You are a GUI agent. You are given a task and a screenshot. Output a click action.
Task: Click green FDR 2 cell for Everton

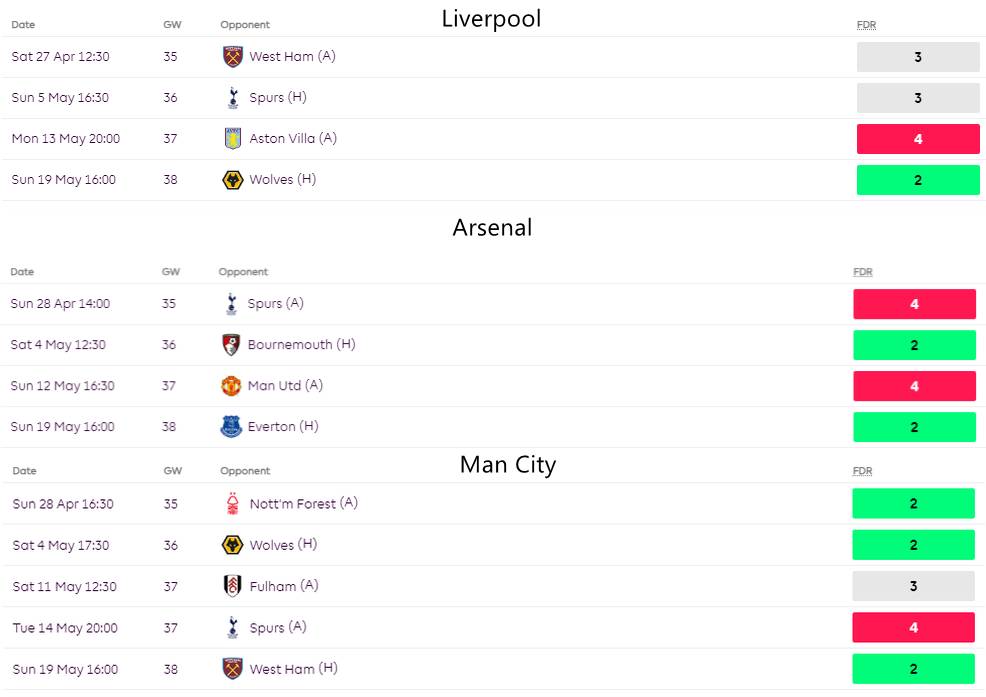click(914, 427)
